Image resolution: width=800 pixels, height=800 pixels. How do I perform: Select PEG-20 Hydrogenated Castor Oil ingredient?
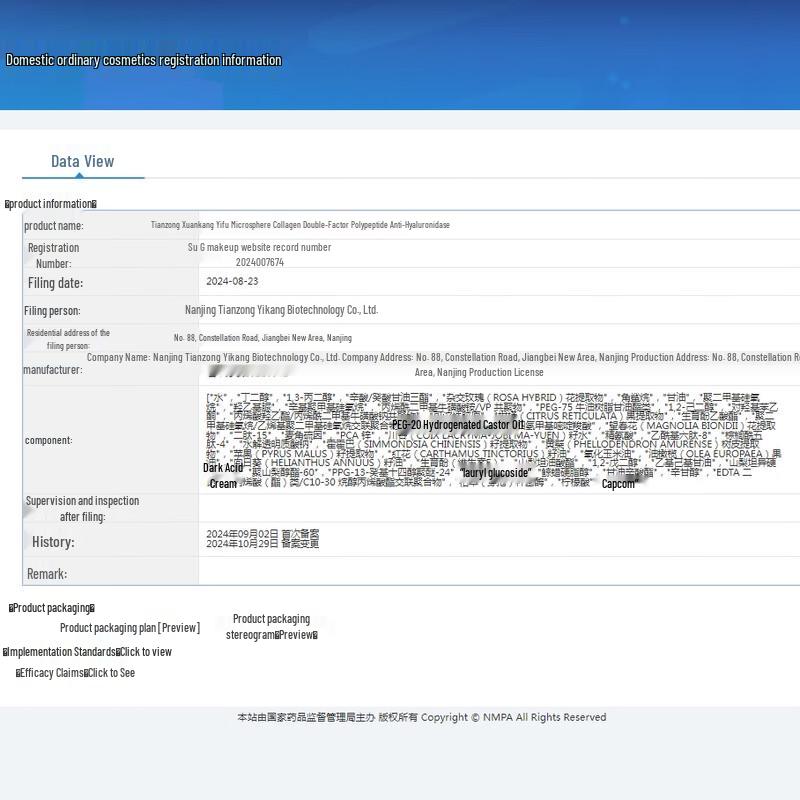[457, 425]
